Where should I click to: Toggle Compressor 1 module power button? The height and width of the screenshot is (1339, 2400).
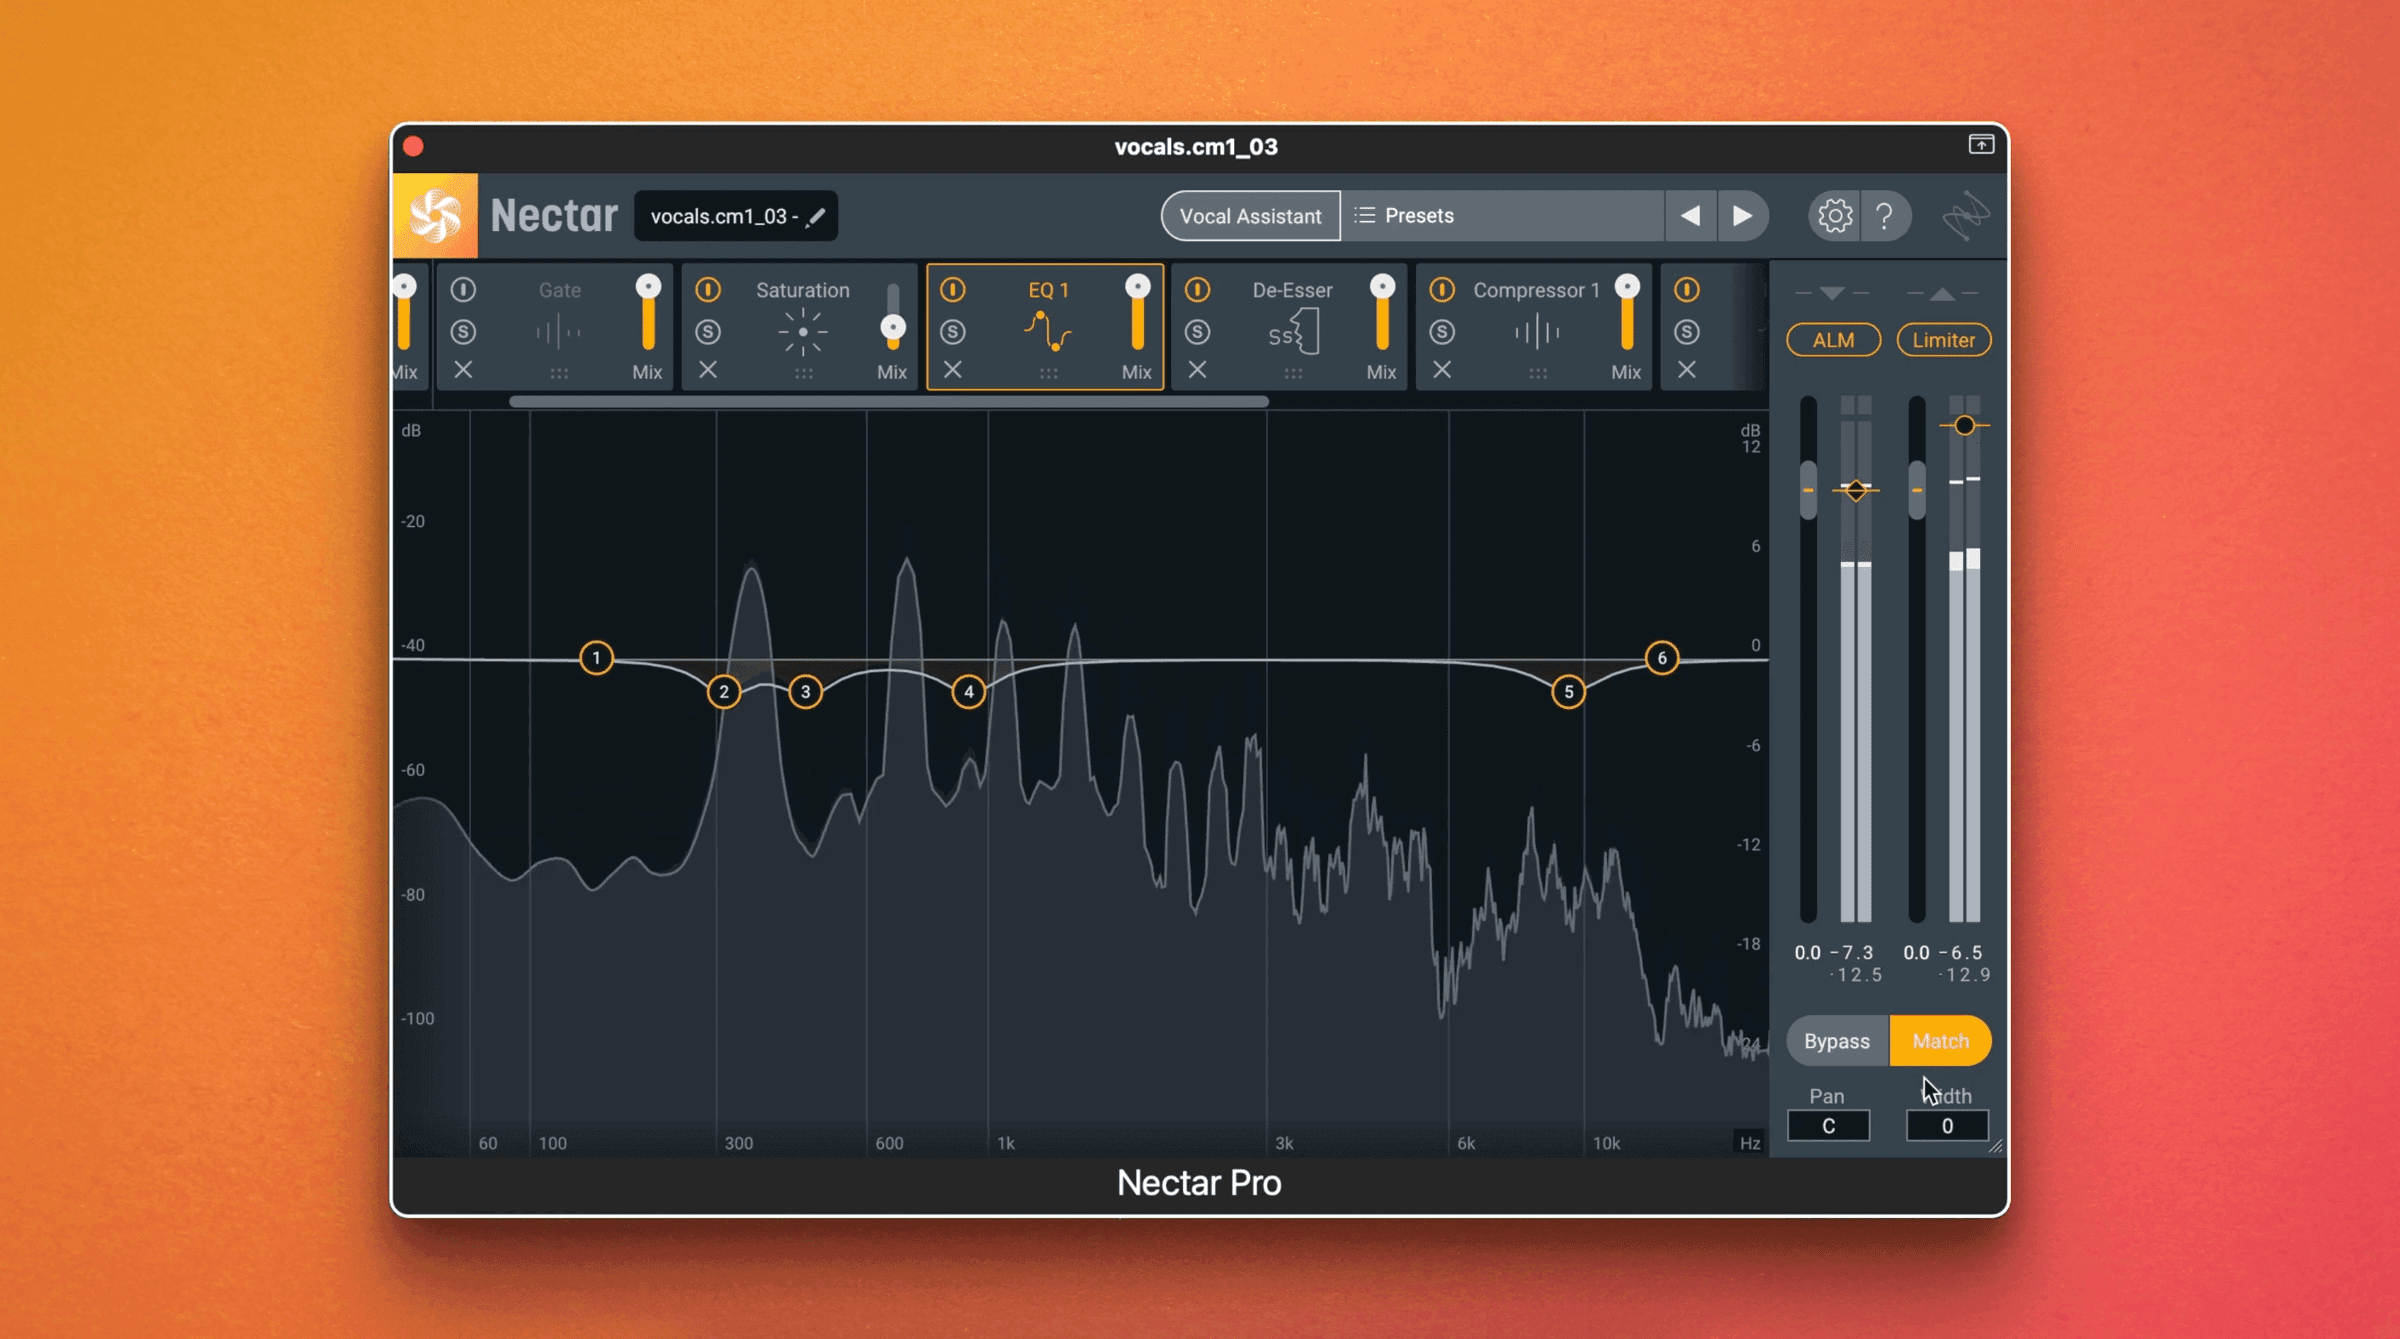1442,290
